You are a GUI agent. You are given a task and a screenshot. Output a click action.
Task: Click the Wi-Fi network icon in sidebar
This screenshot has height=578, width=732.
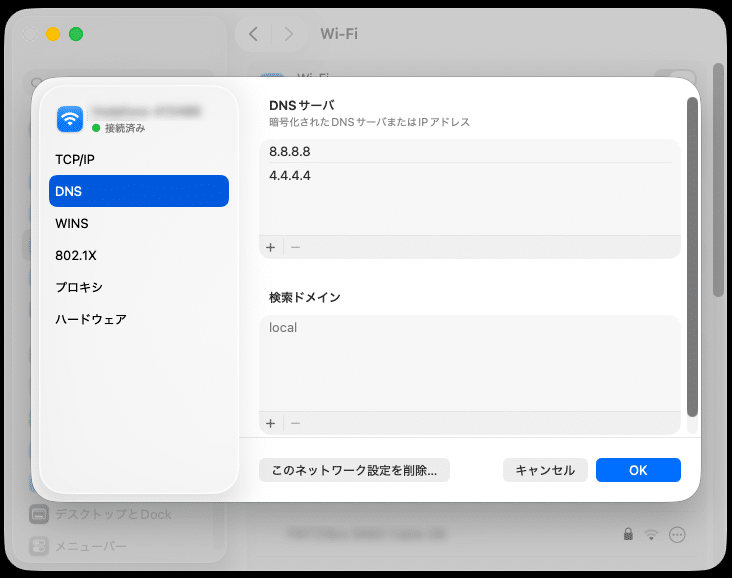pyautogui.click(x=70, y=119)
